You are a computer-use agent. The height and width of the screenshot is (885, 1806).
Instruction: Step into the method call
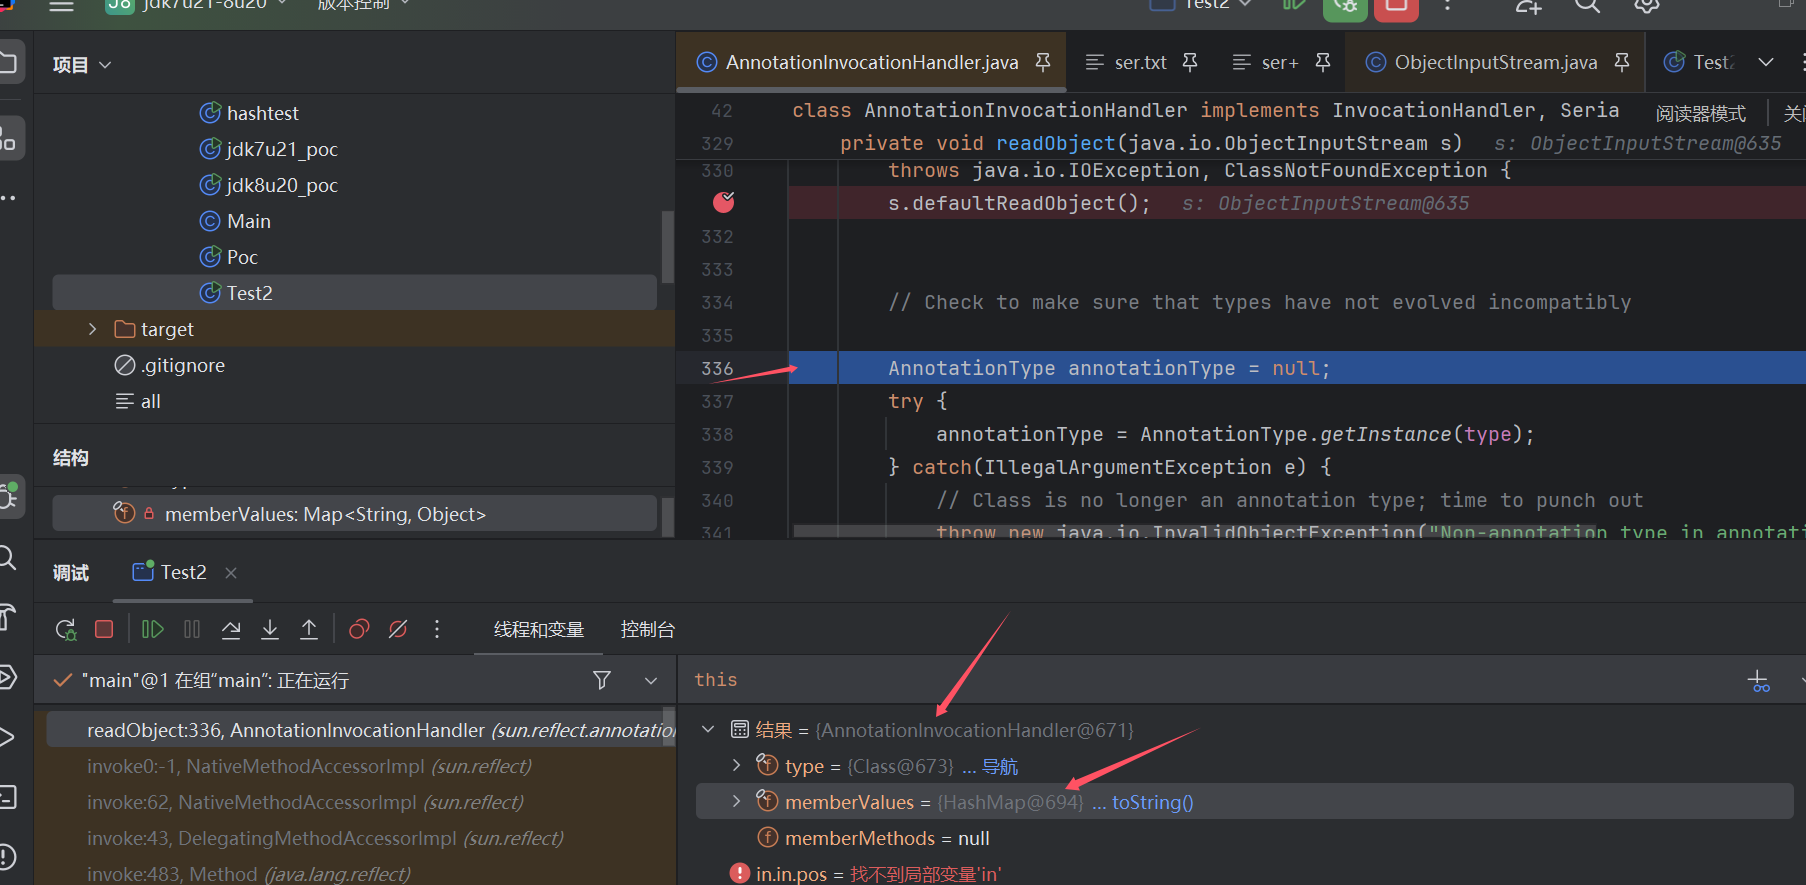pyautogui.click(x=270, y=629)
